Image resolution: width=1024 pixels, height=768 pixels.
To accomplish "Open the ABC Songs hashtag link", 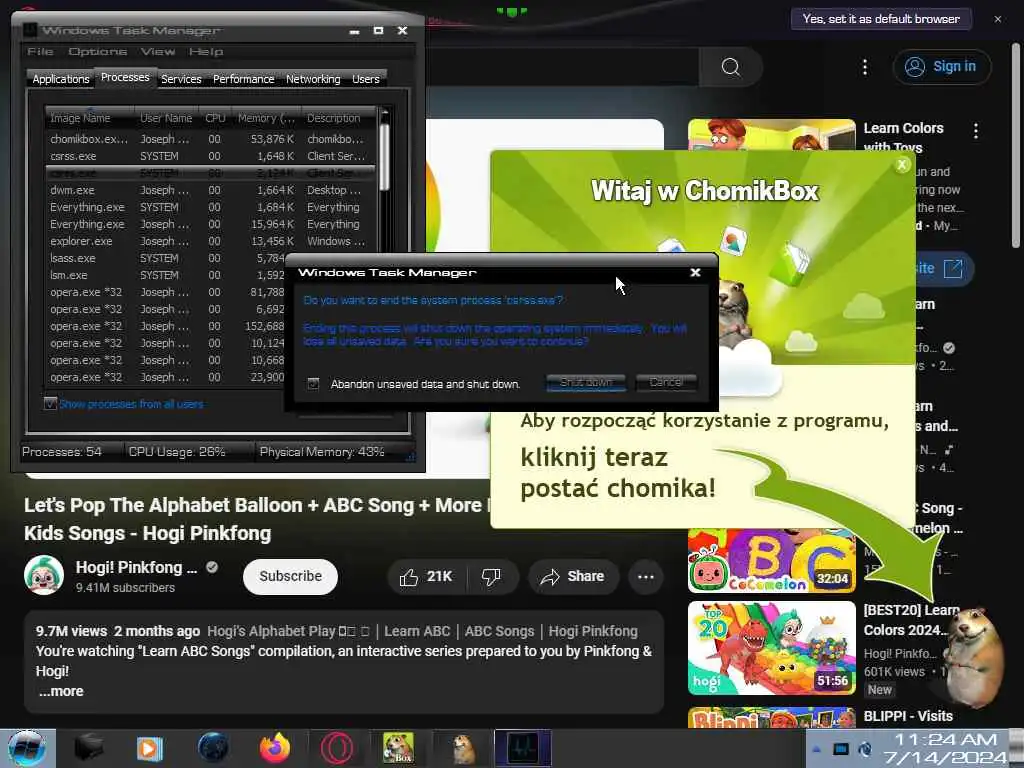I will [499, 631].
